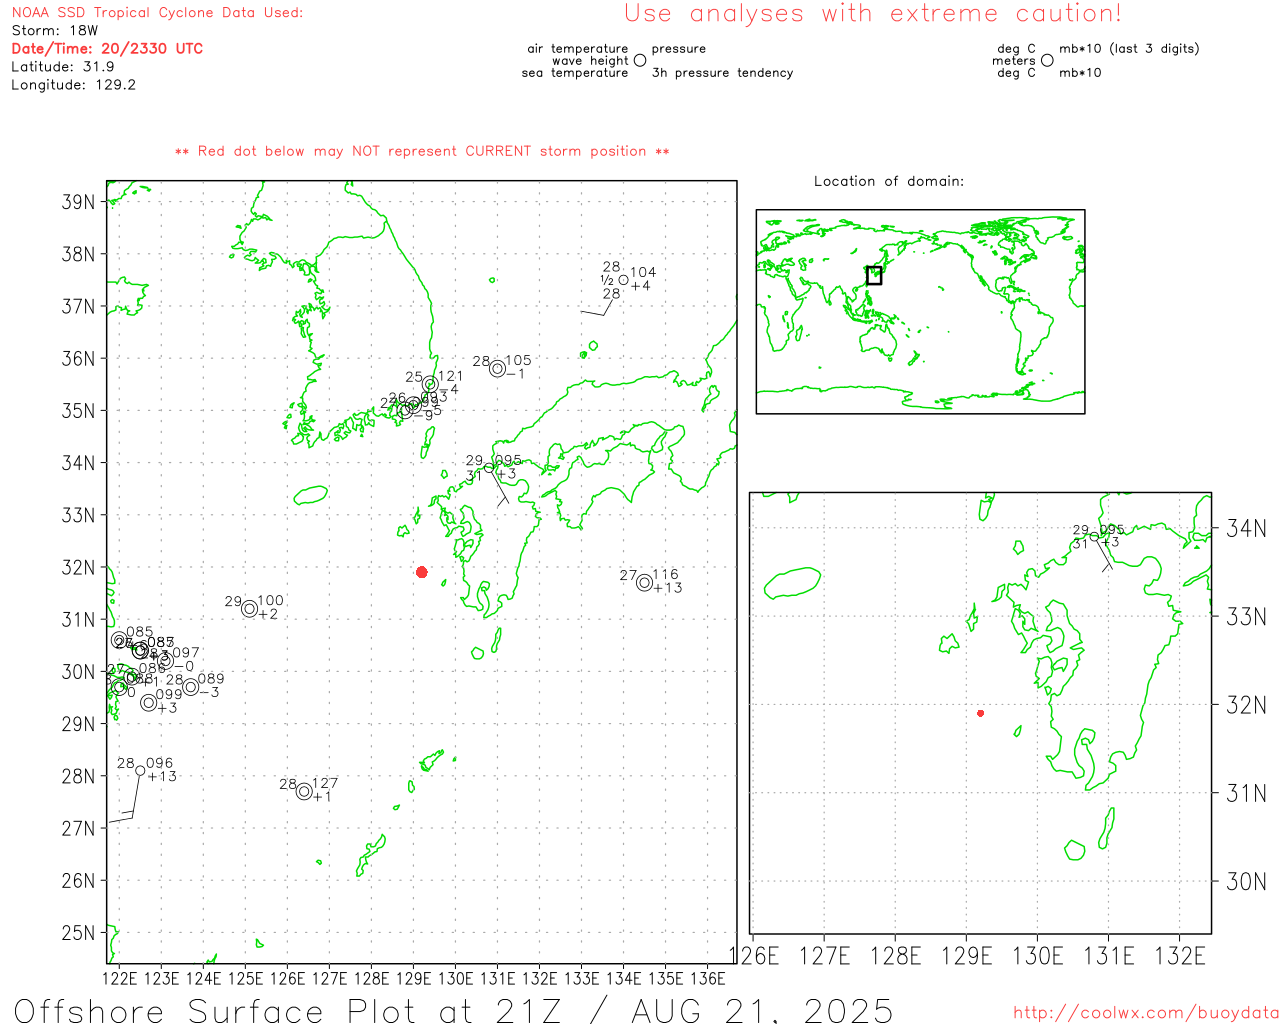Click 'Storm: 18W' text
Screen dimensions: 1280x1024
[55, 30]
